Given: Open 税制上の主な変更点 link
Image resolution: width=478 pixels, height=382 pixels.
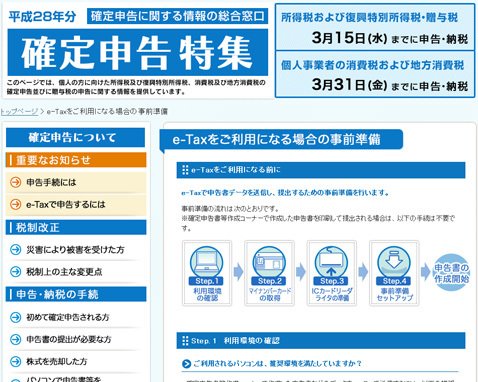Looking at the screenshot, I should point(64,272).
